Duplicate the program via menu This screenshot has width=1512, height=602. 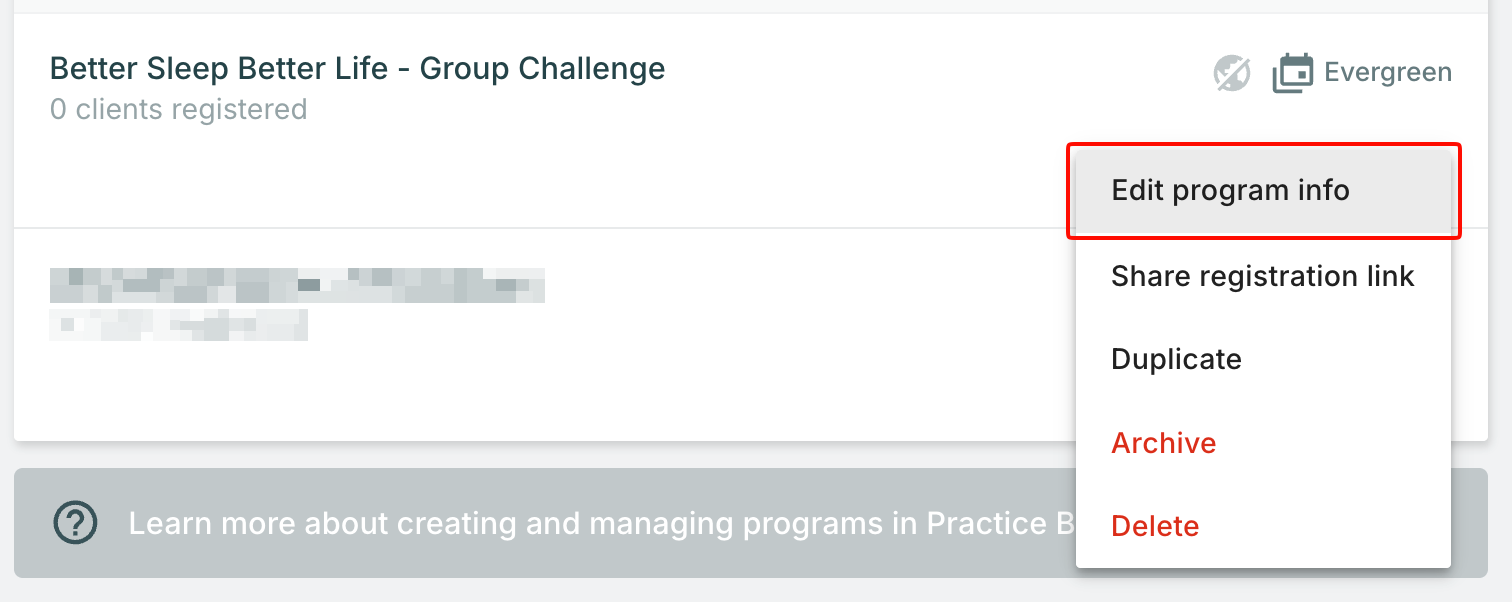point(1176,359)
